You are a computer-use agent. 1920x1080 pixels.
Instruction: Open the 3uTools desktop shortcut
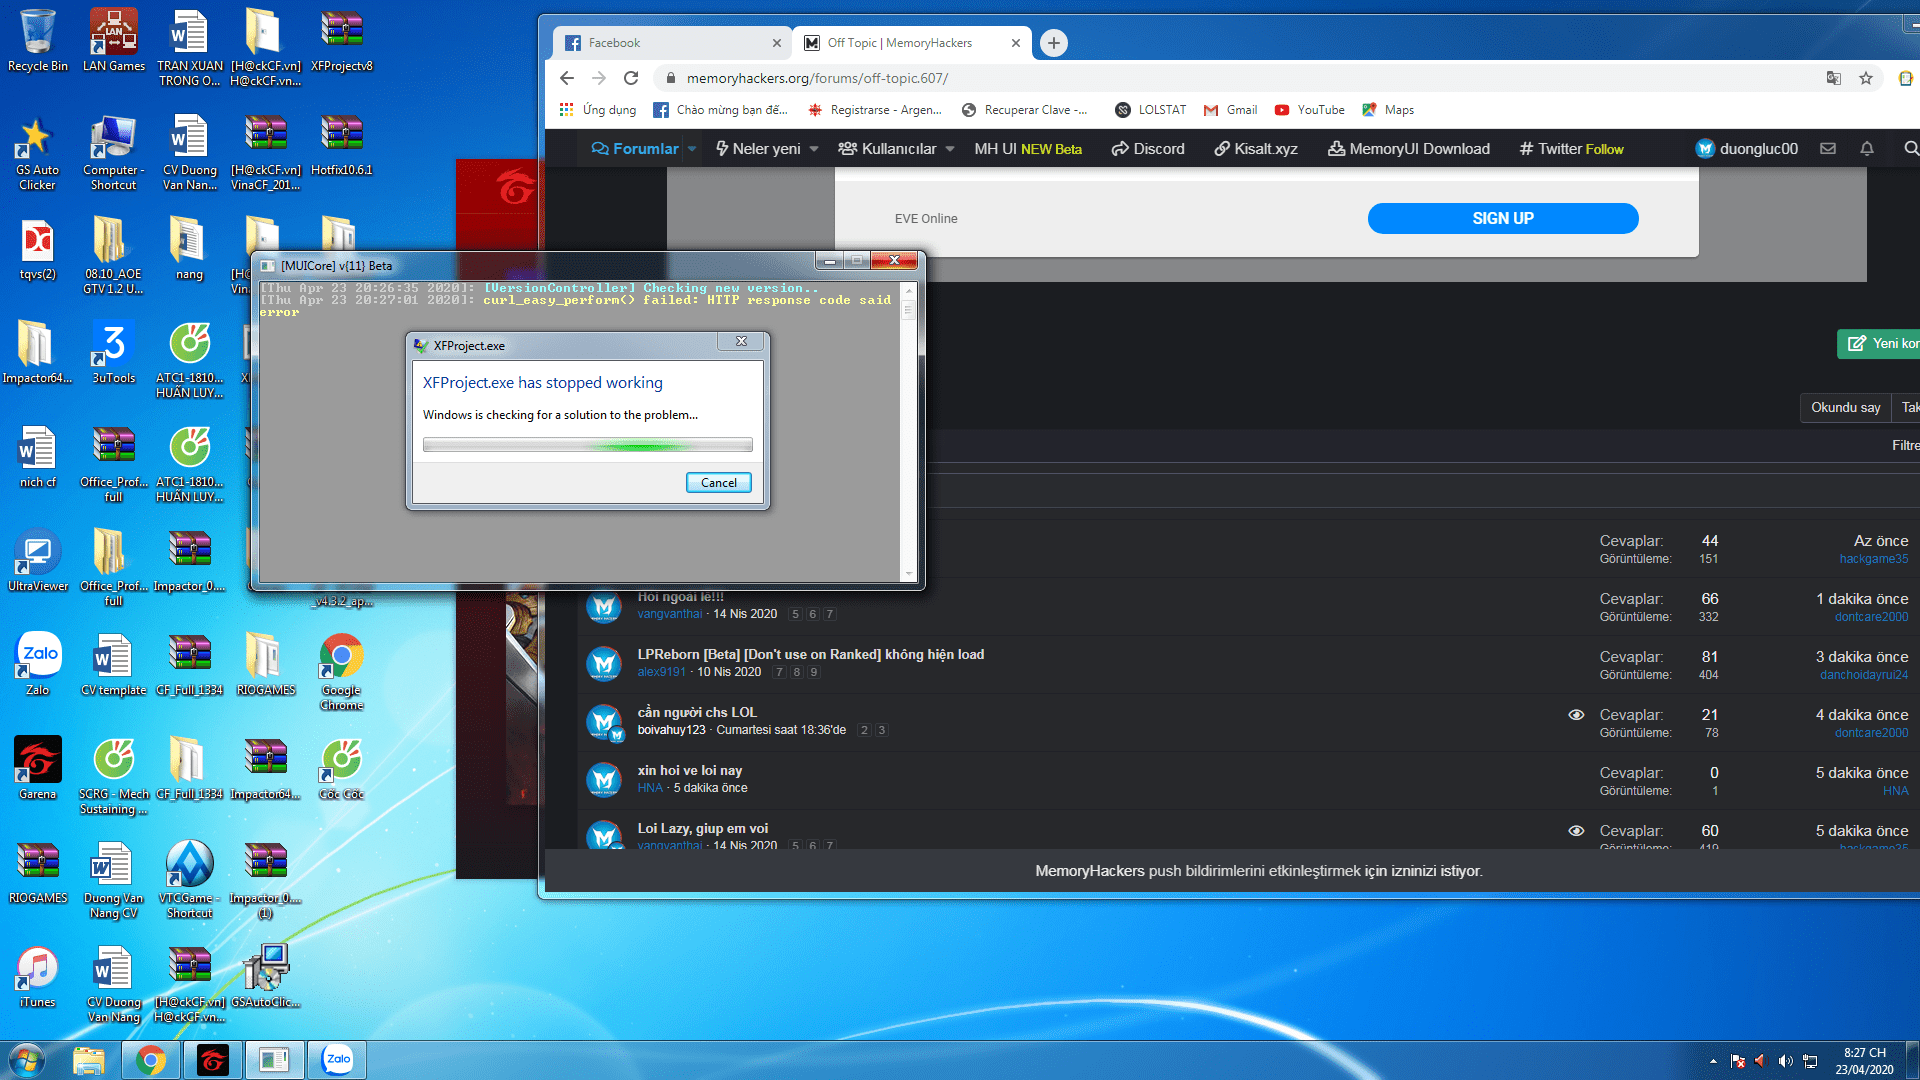pyautogui.click(x=113, y=352)
